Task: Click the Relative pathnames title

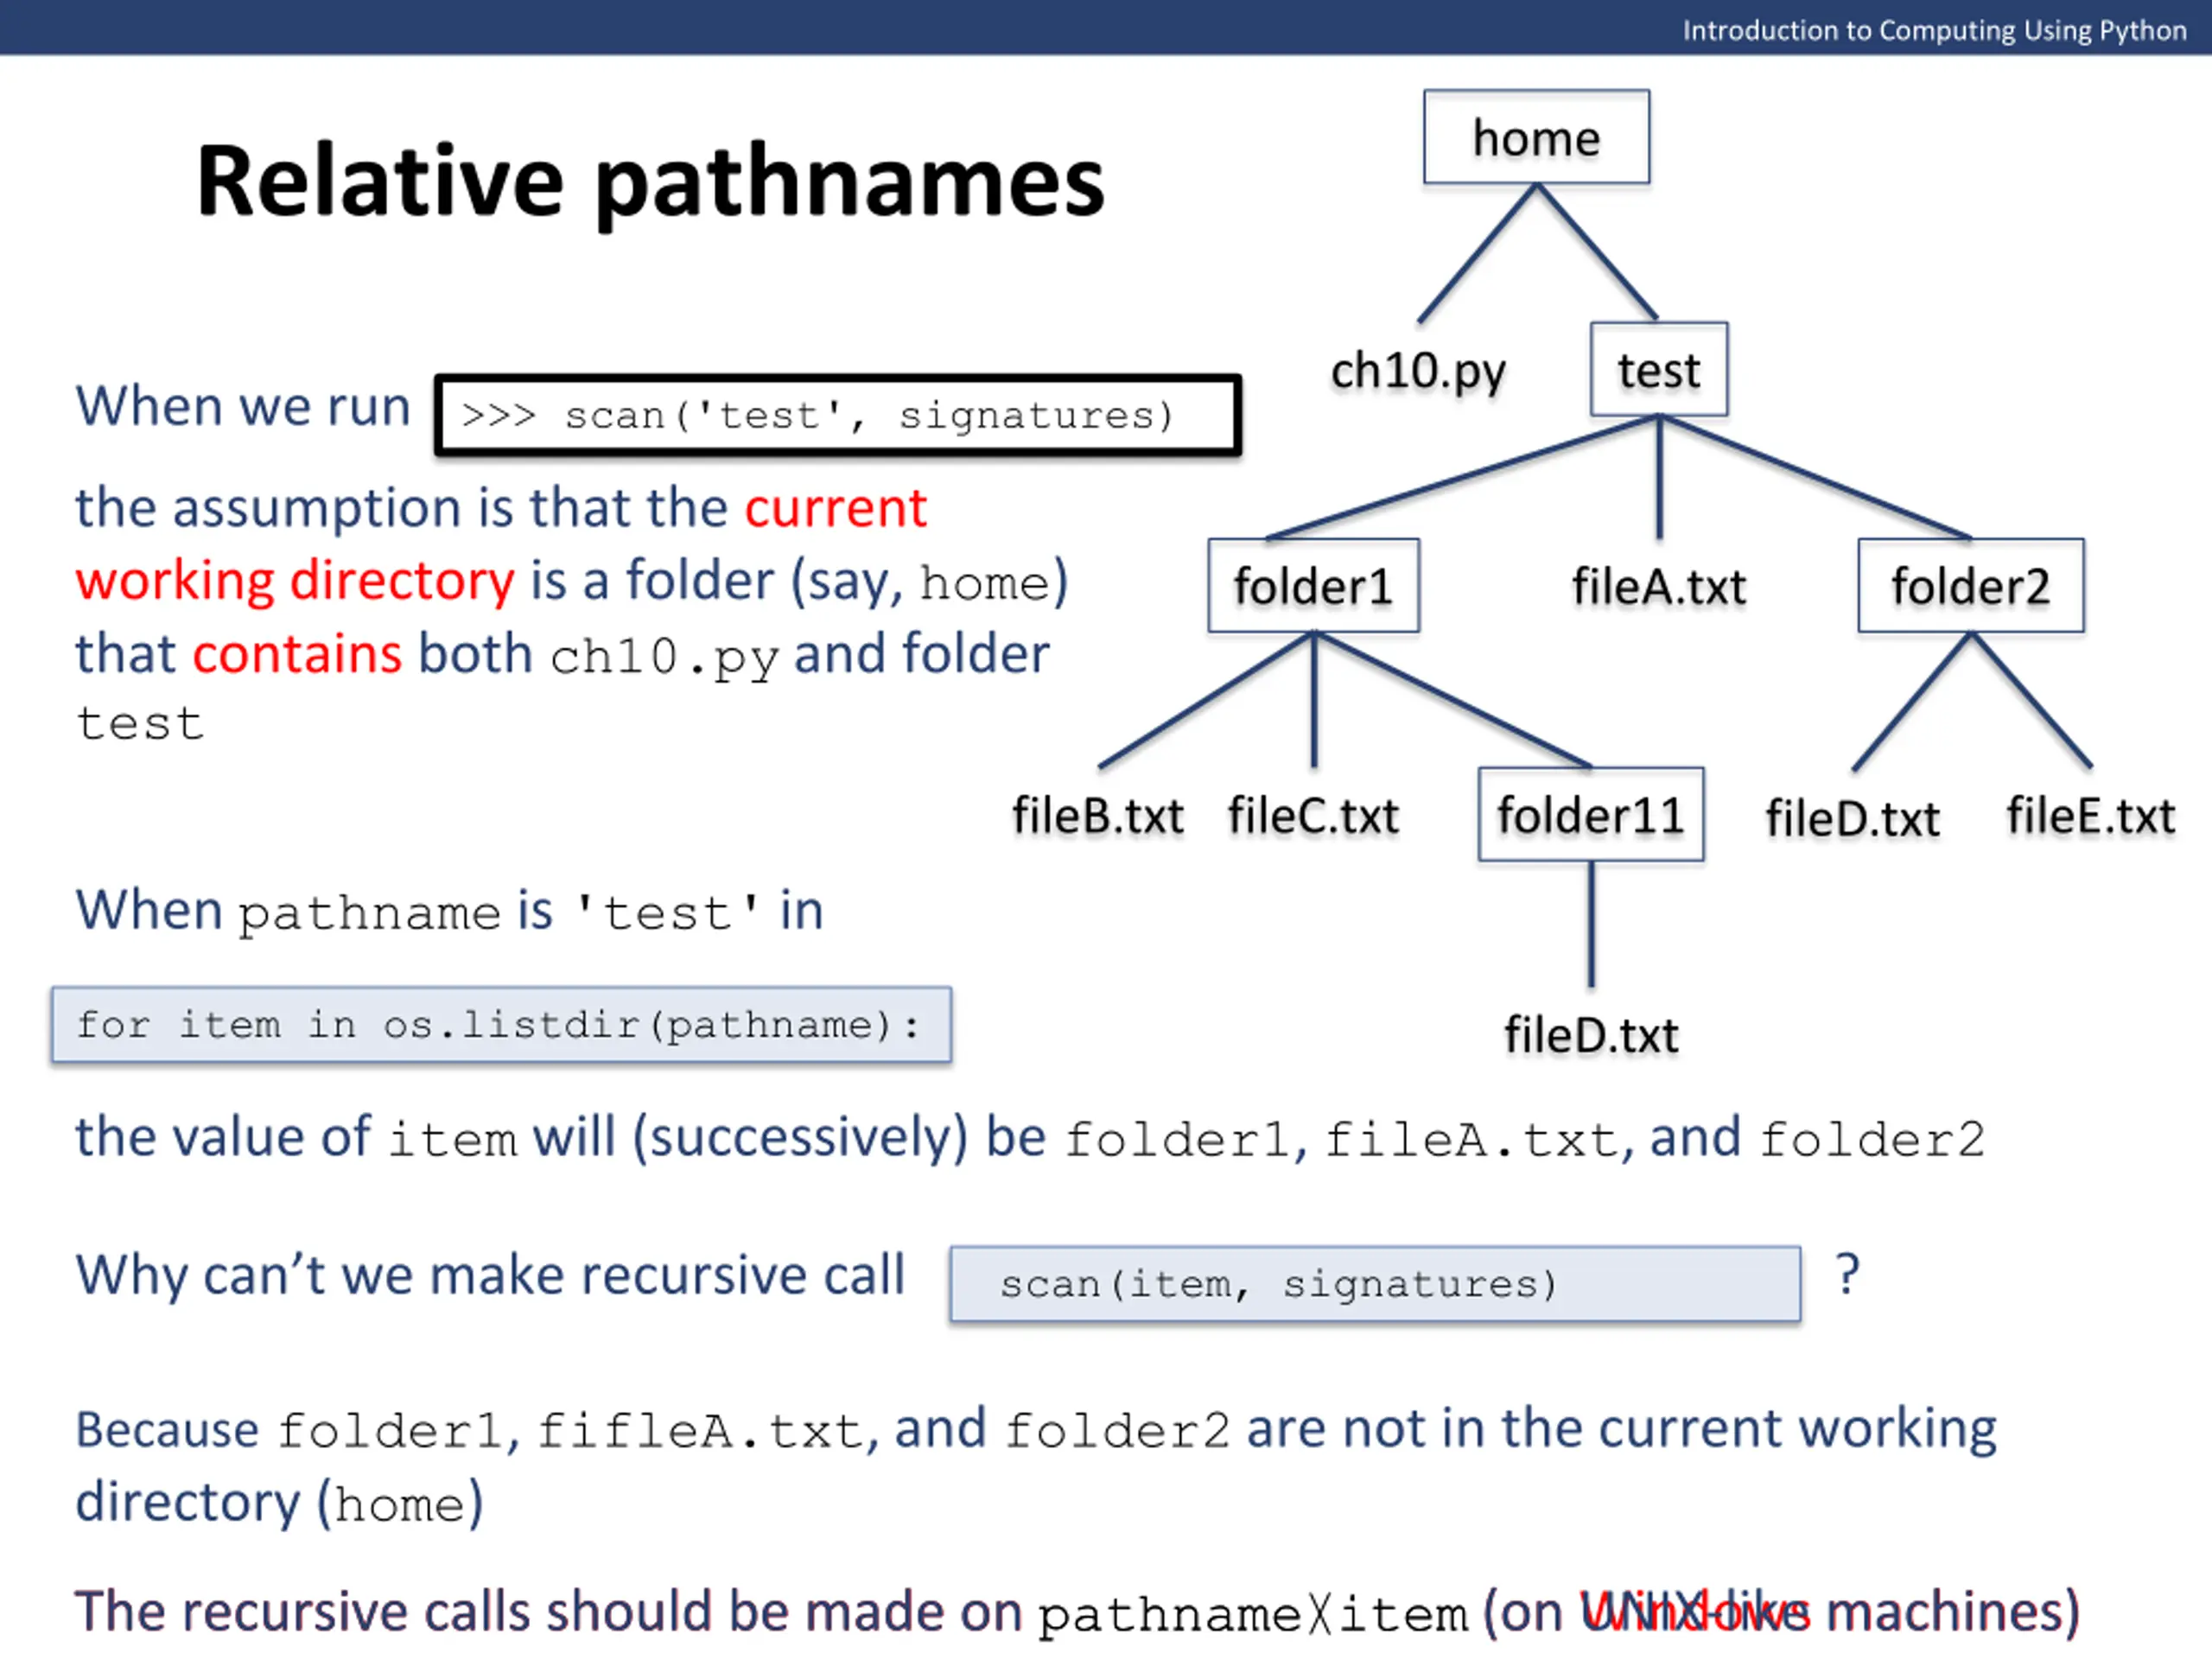Action: coord(650,182)
